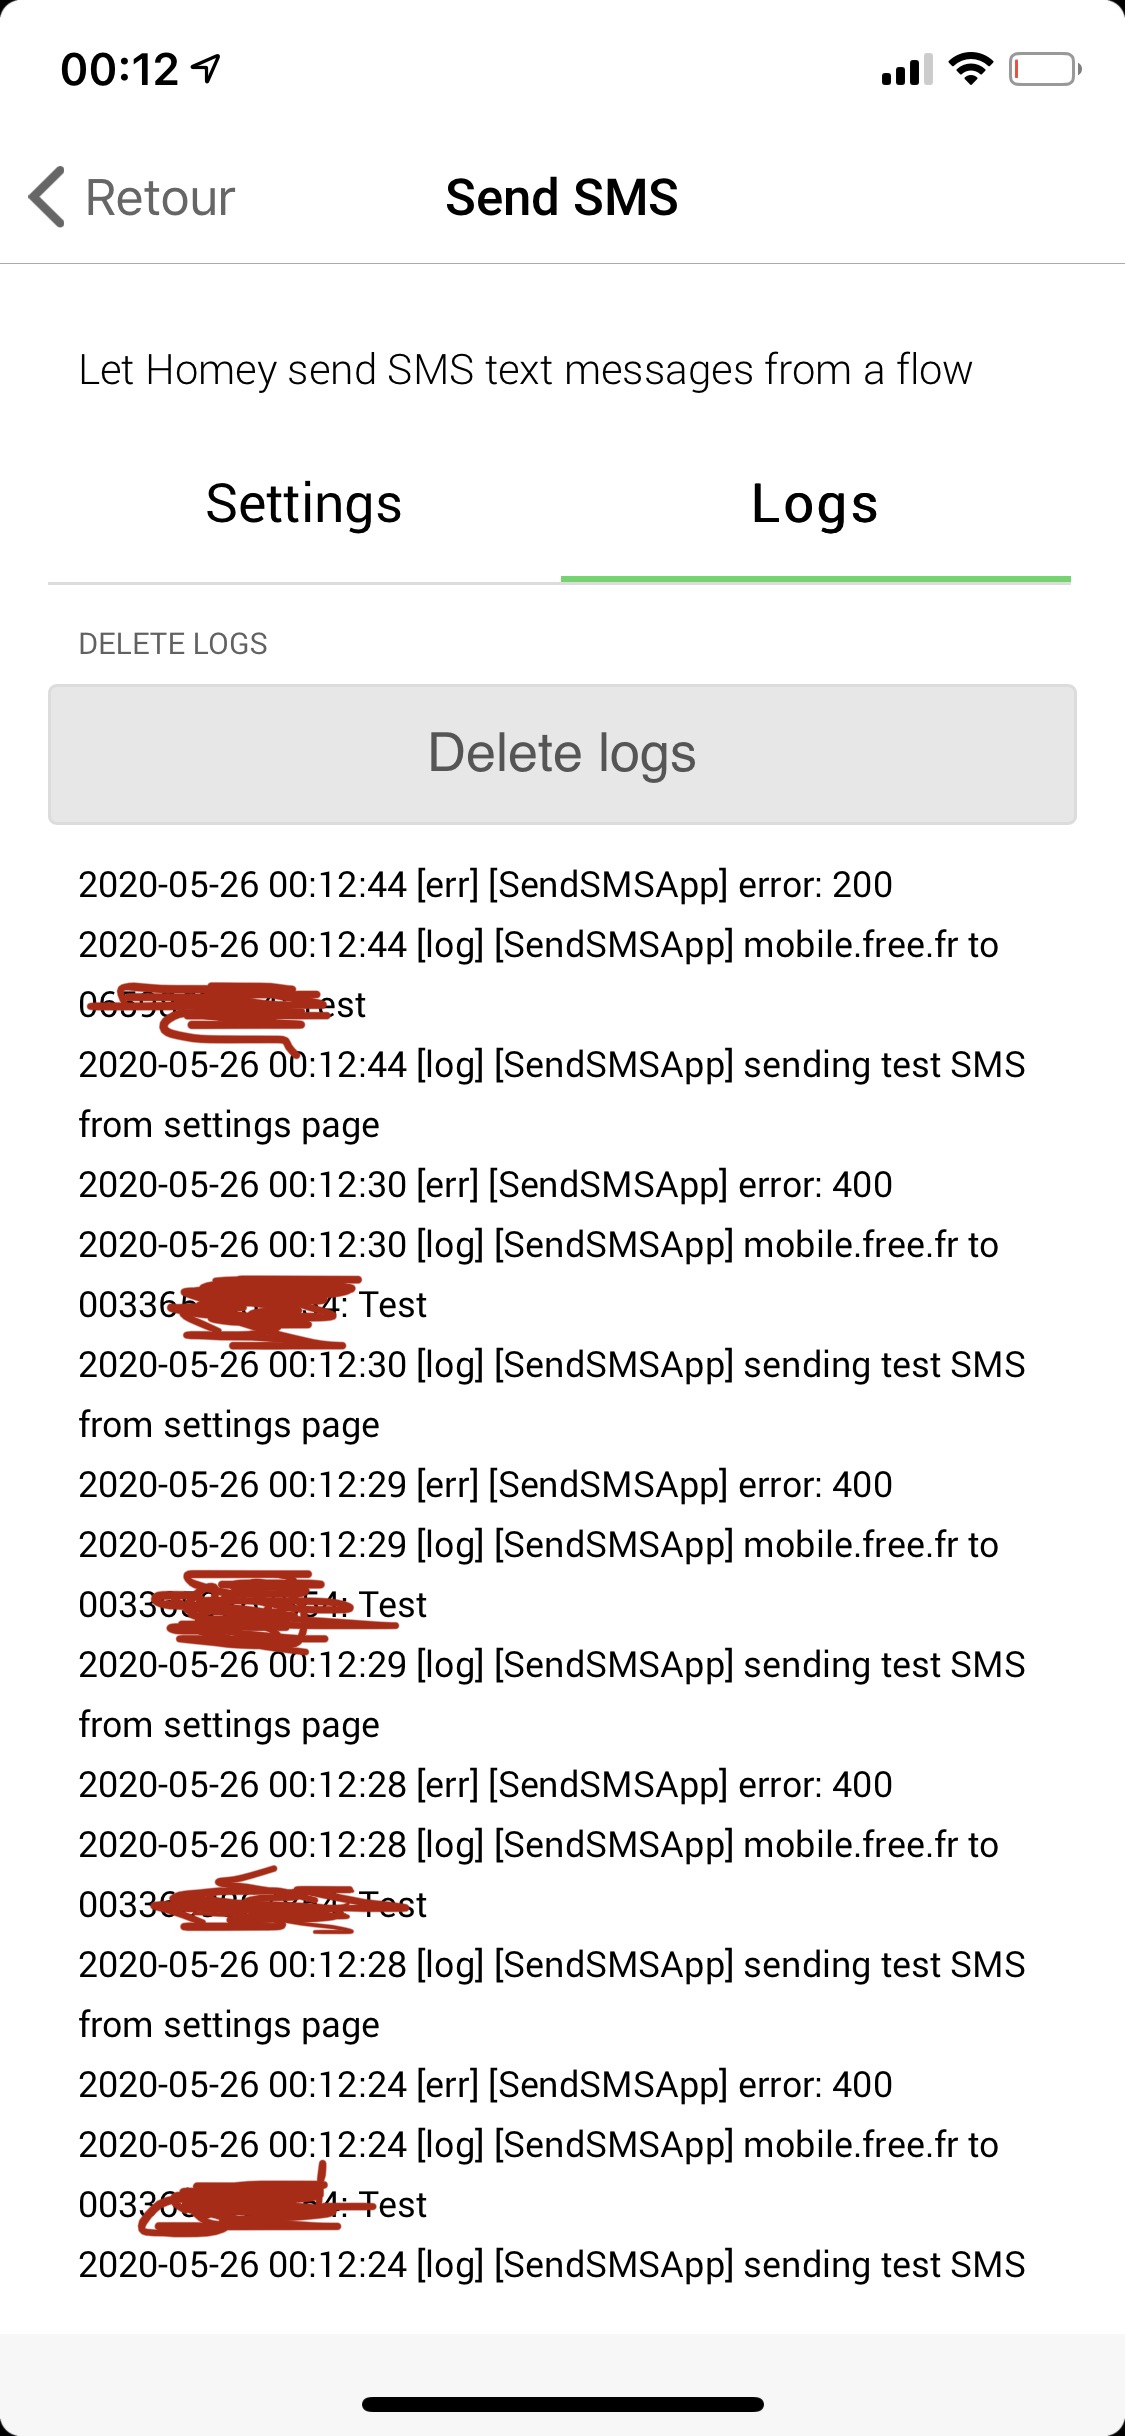Click the Delete logs button
1125x2436 pixels.
(562, 754)
